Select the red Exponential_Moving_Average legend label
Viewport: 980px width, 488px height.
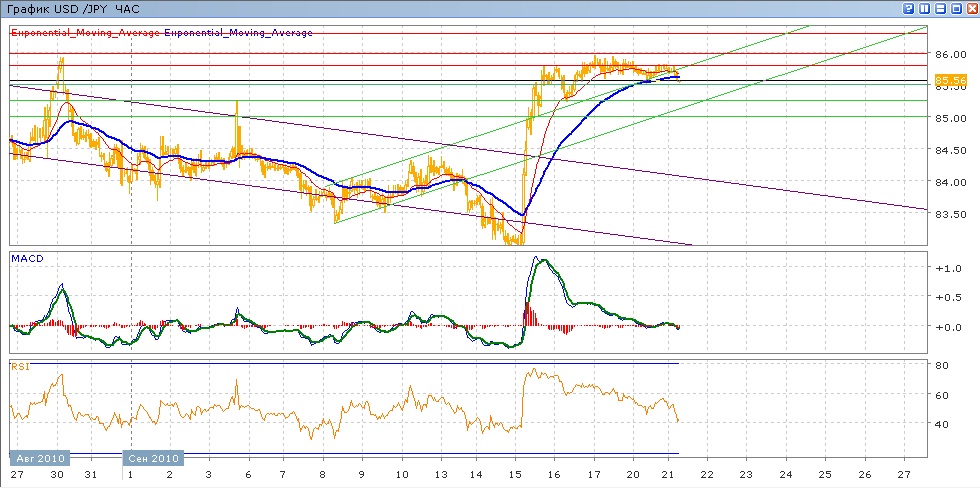pos(85,33)
